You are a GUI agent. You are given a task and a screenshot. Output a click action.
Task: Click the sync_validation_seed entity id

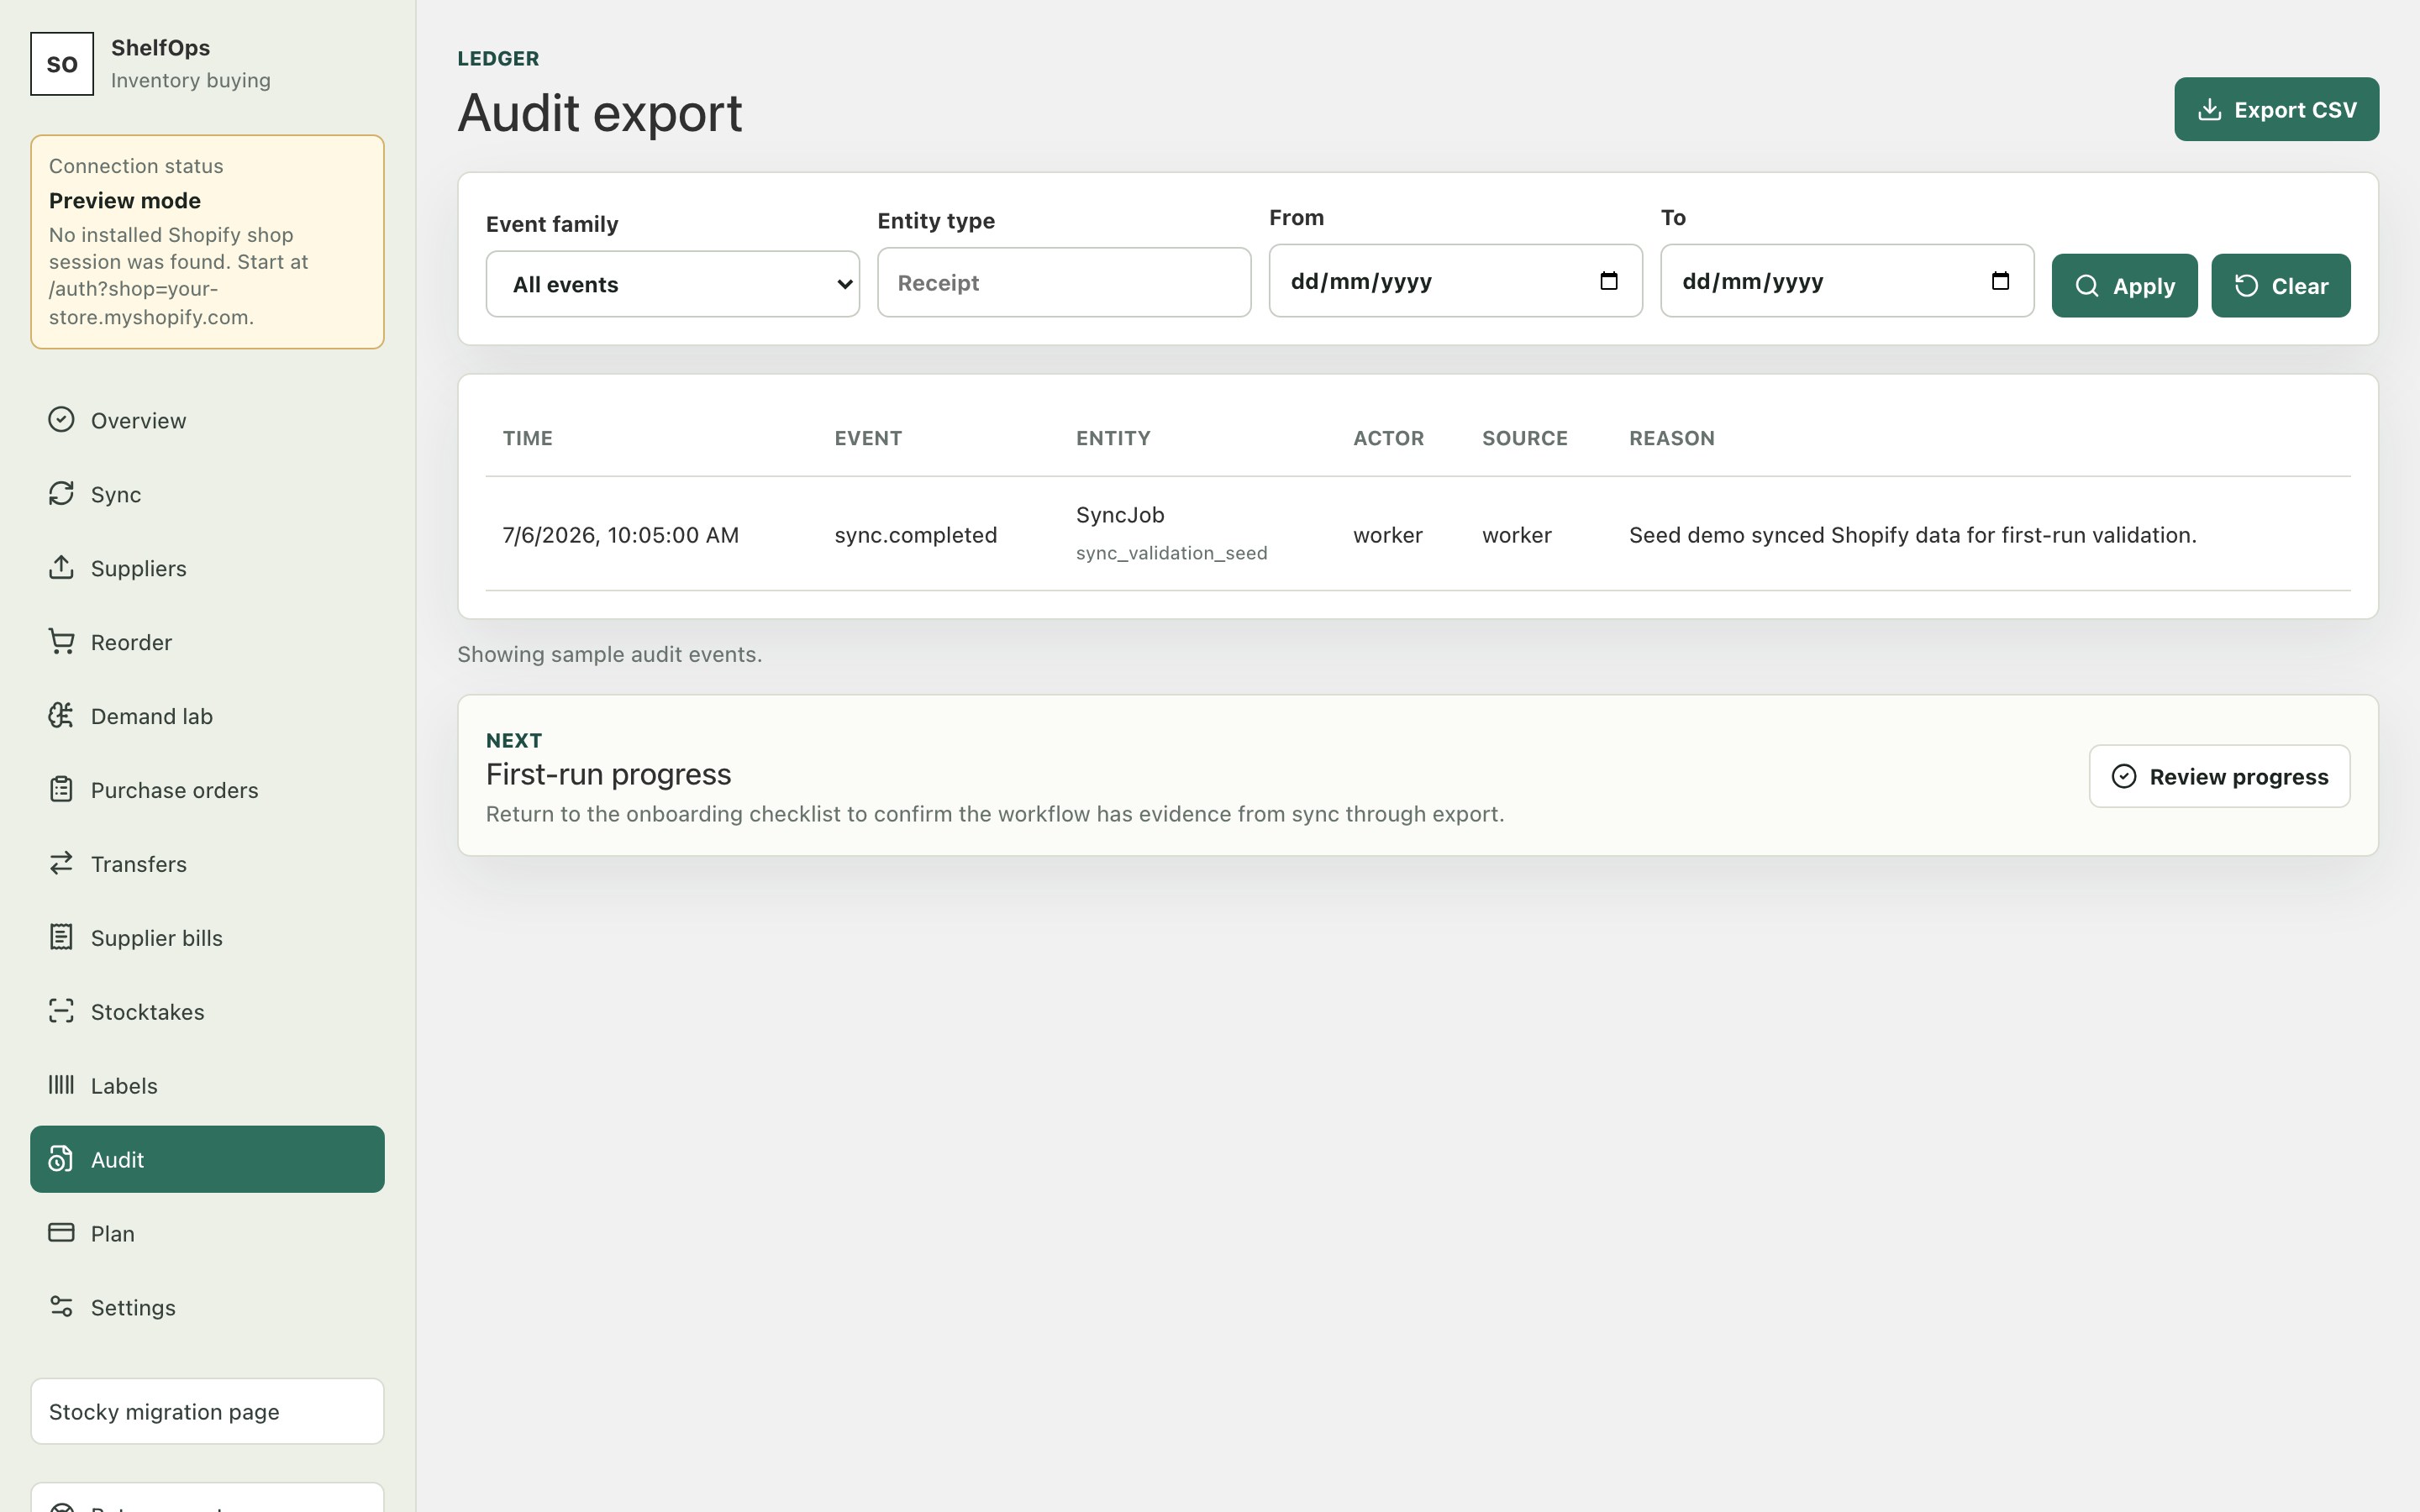coord(1171,553)
